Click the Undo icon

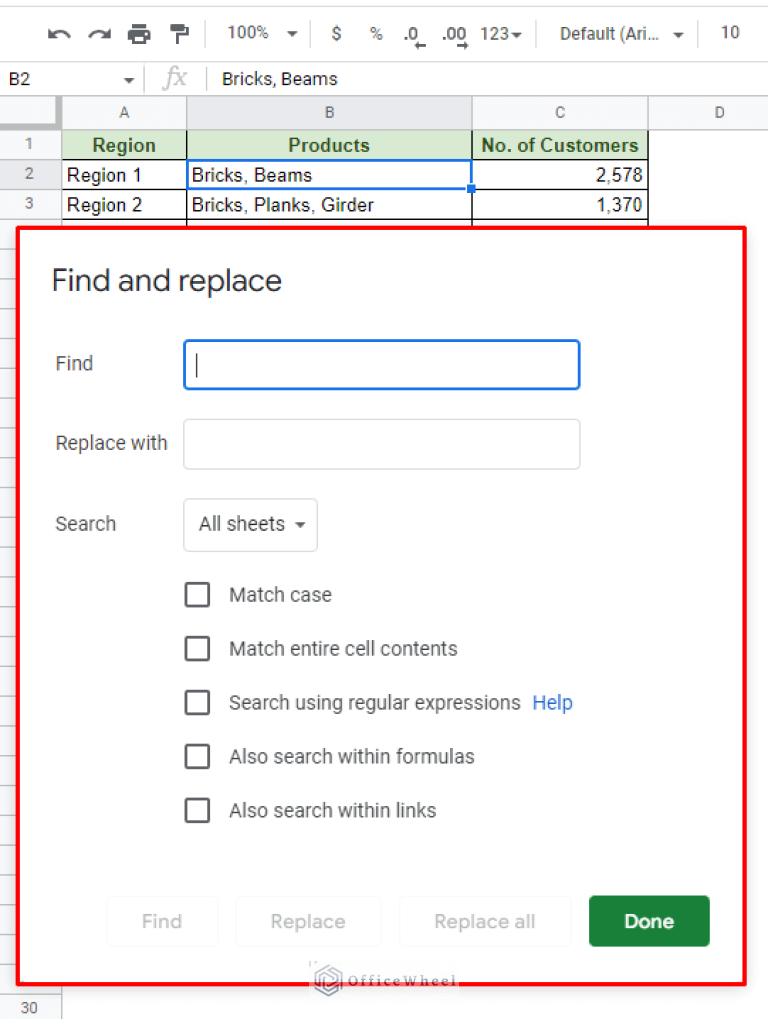(59, 33)
